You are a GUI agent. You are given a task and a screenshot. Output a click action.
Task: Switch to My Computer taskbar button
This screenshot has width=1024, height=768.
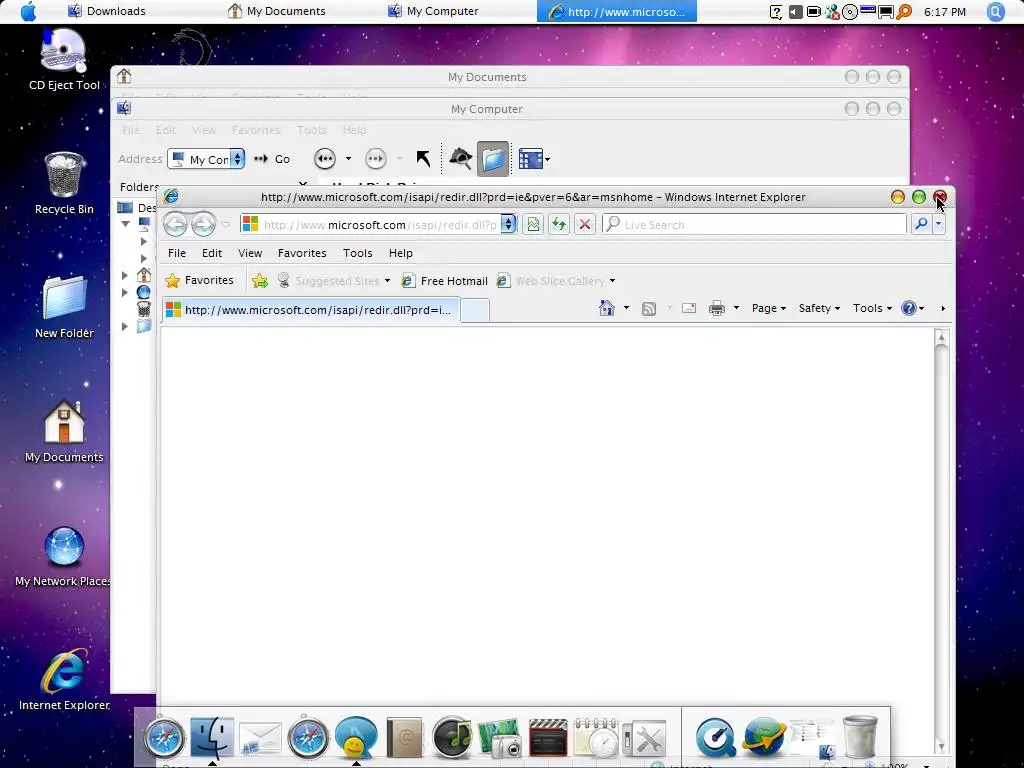(433, 11)
